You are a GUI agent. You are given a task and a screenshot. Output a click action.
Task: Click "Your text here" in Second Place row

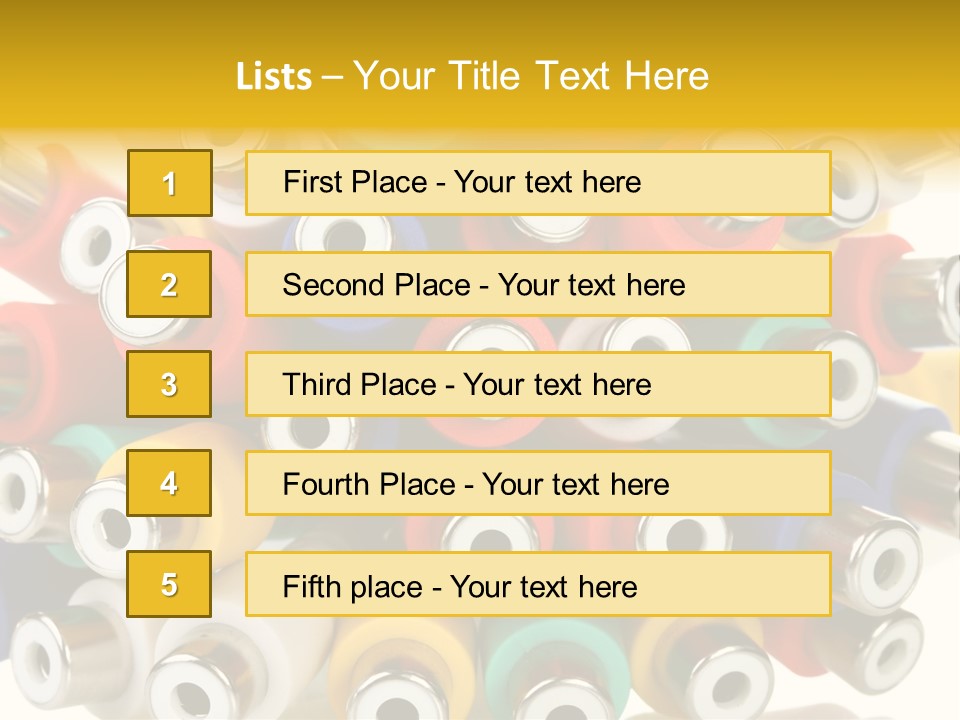tap(592, 285)
